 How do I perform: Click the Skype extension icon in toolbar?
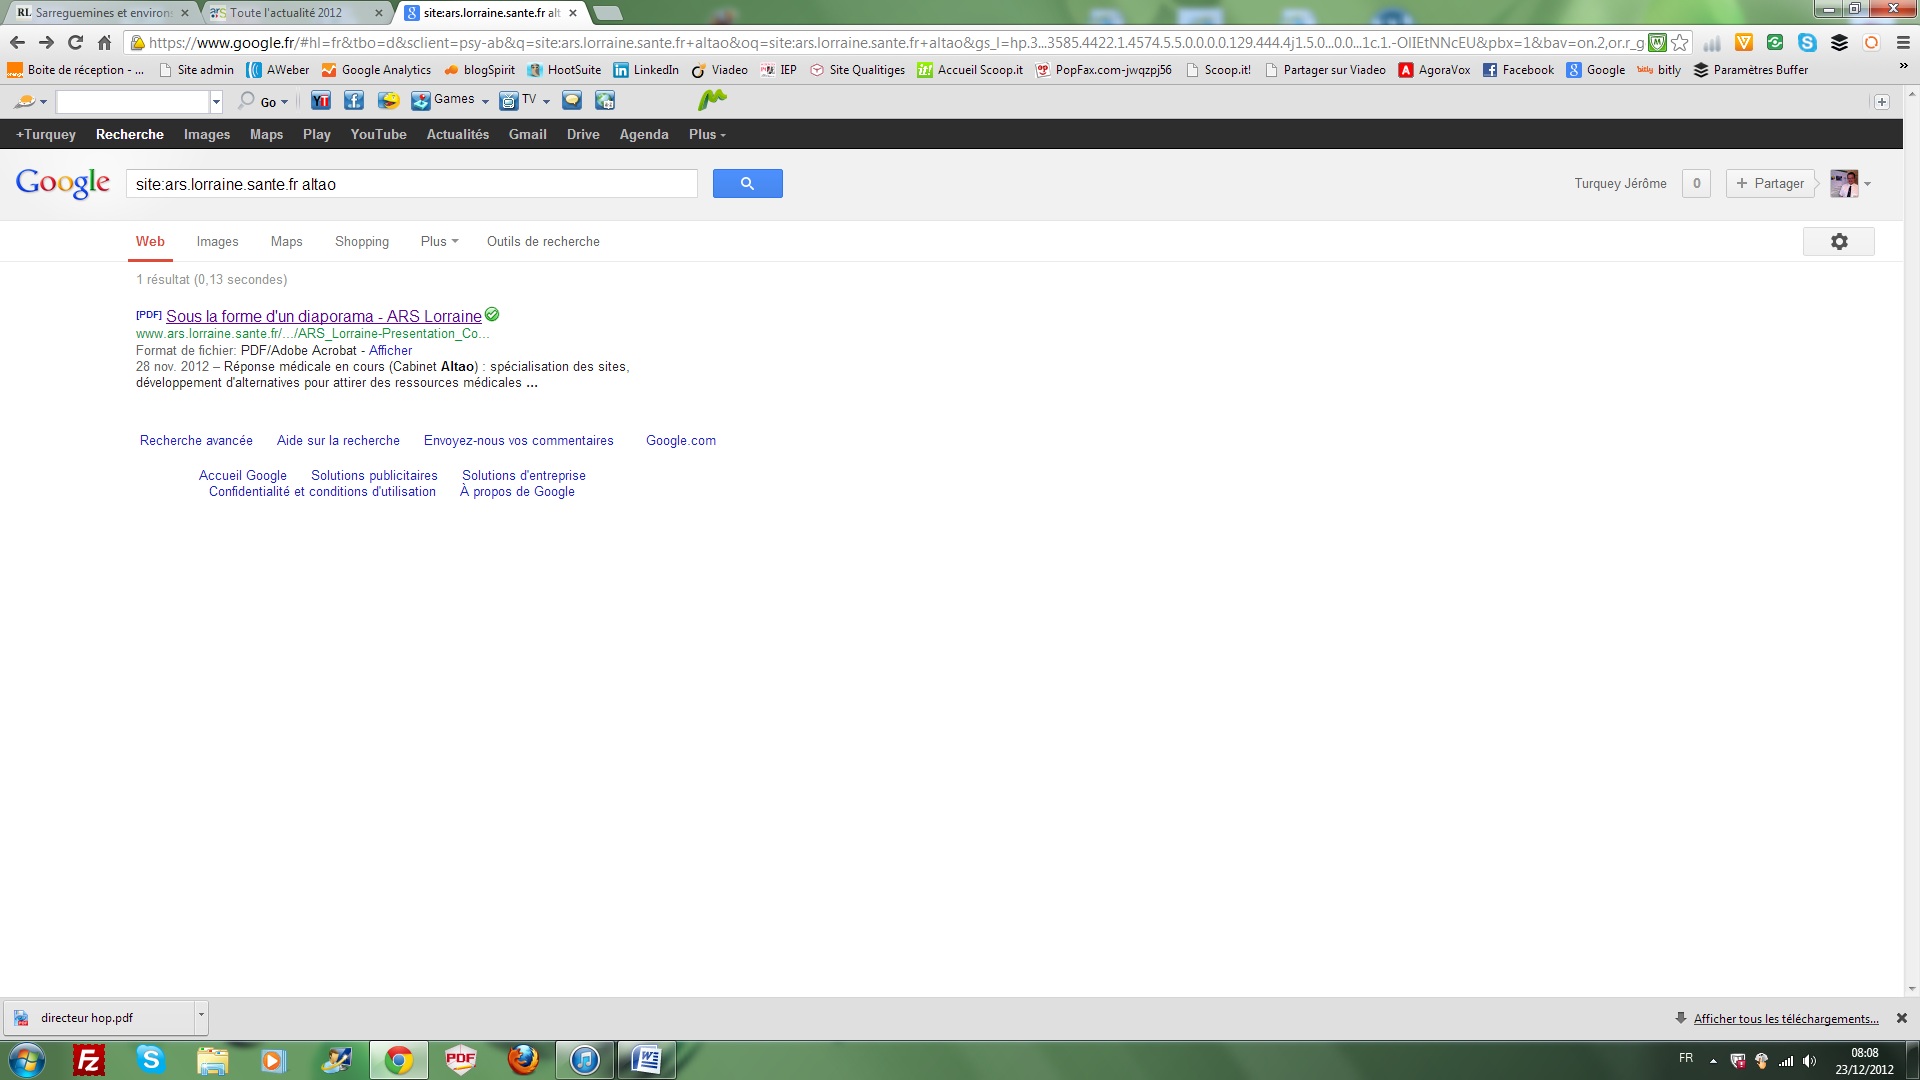click(1807, 43)
